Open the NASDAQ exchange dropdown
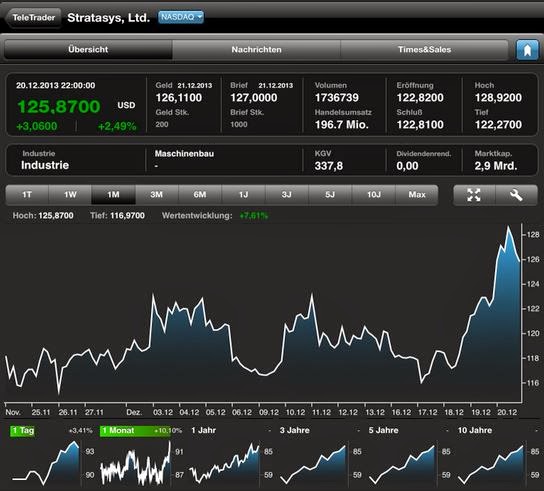 181,17
